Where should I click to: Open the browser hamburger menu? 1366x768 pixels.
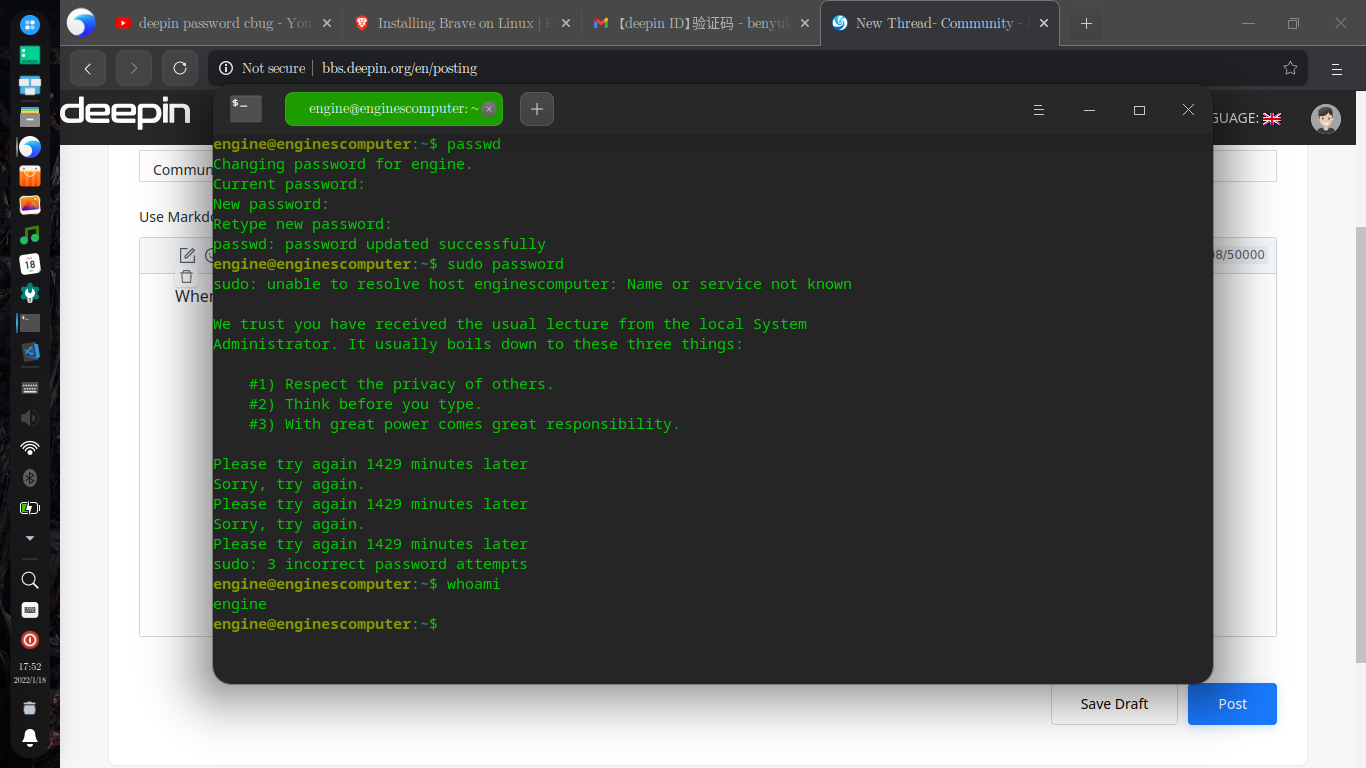pyautogui.click(x=1336, y=68)
